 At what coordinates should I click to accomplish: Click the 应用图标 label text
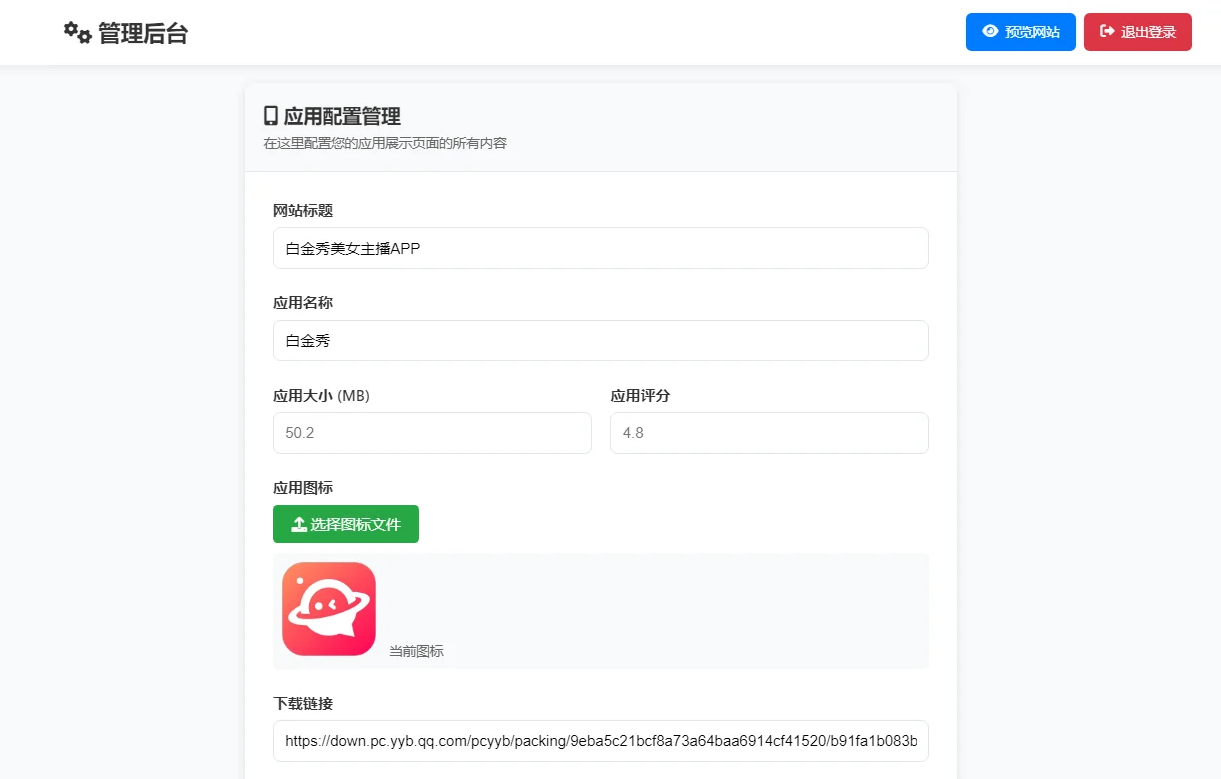coord(303,487)
